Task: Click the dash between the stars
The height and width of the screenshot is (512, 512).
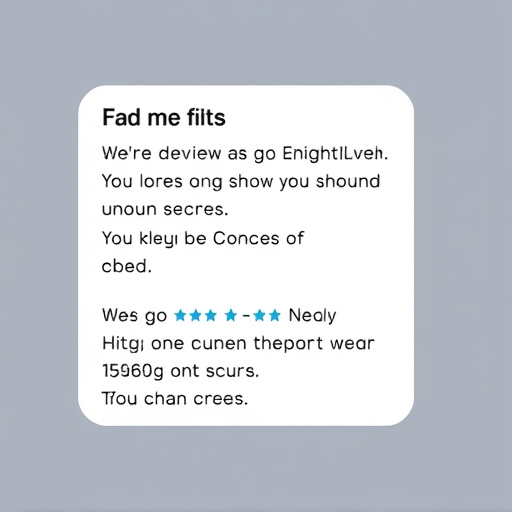Action: point(246,315)
